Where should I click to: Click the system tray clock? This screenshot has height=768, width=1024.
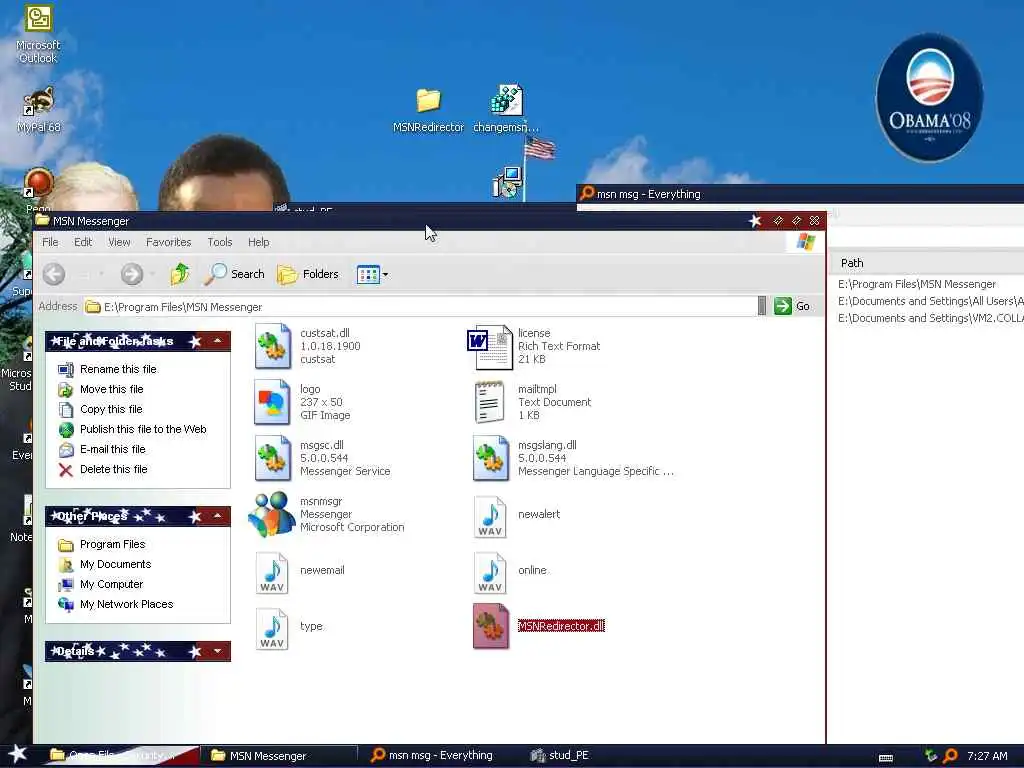pyautogui.click(x=987, y=756)
